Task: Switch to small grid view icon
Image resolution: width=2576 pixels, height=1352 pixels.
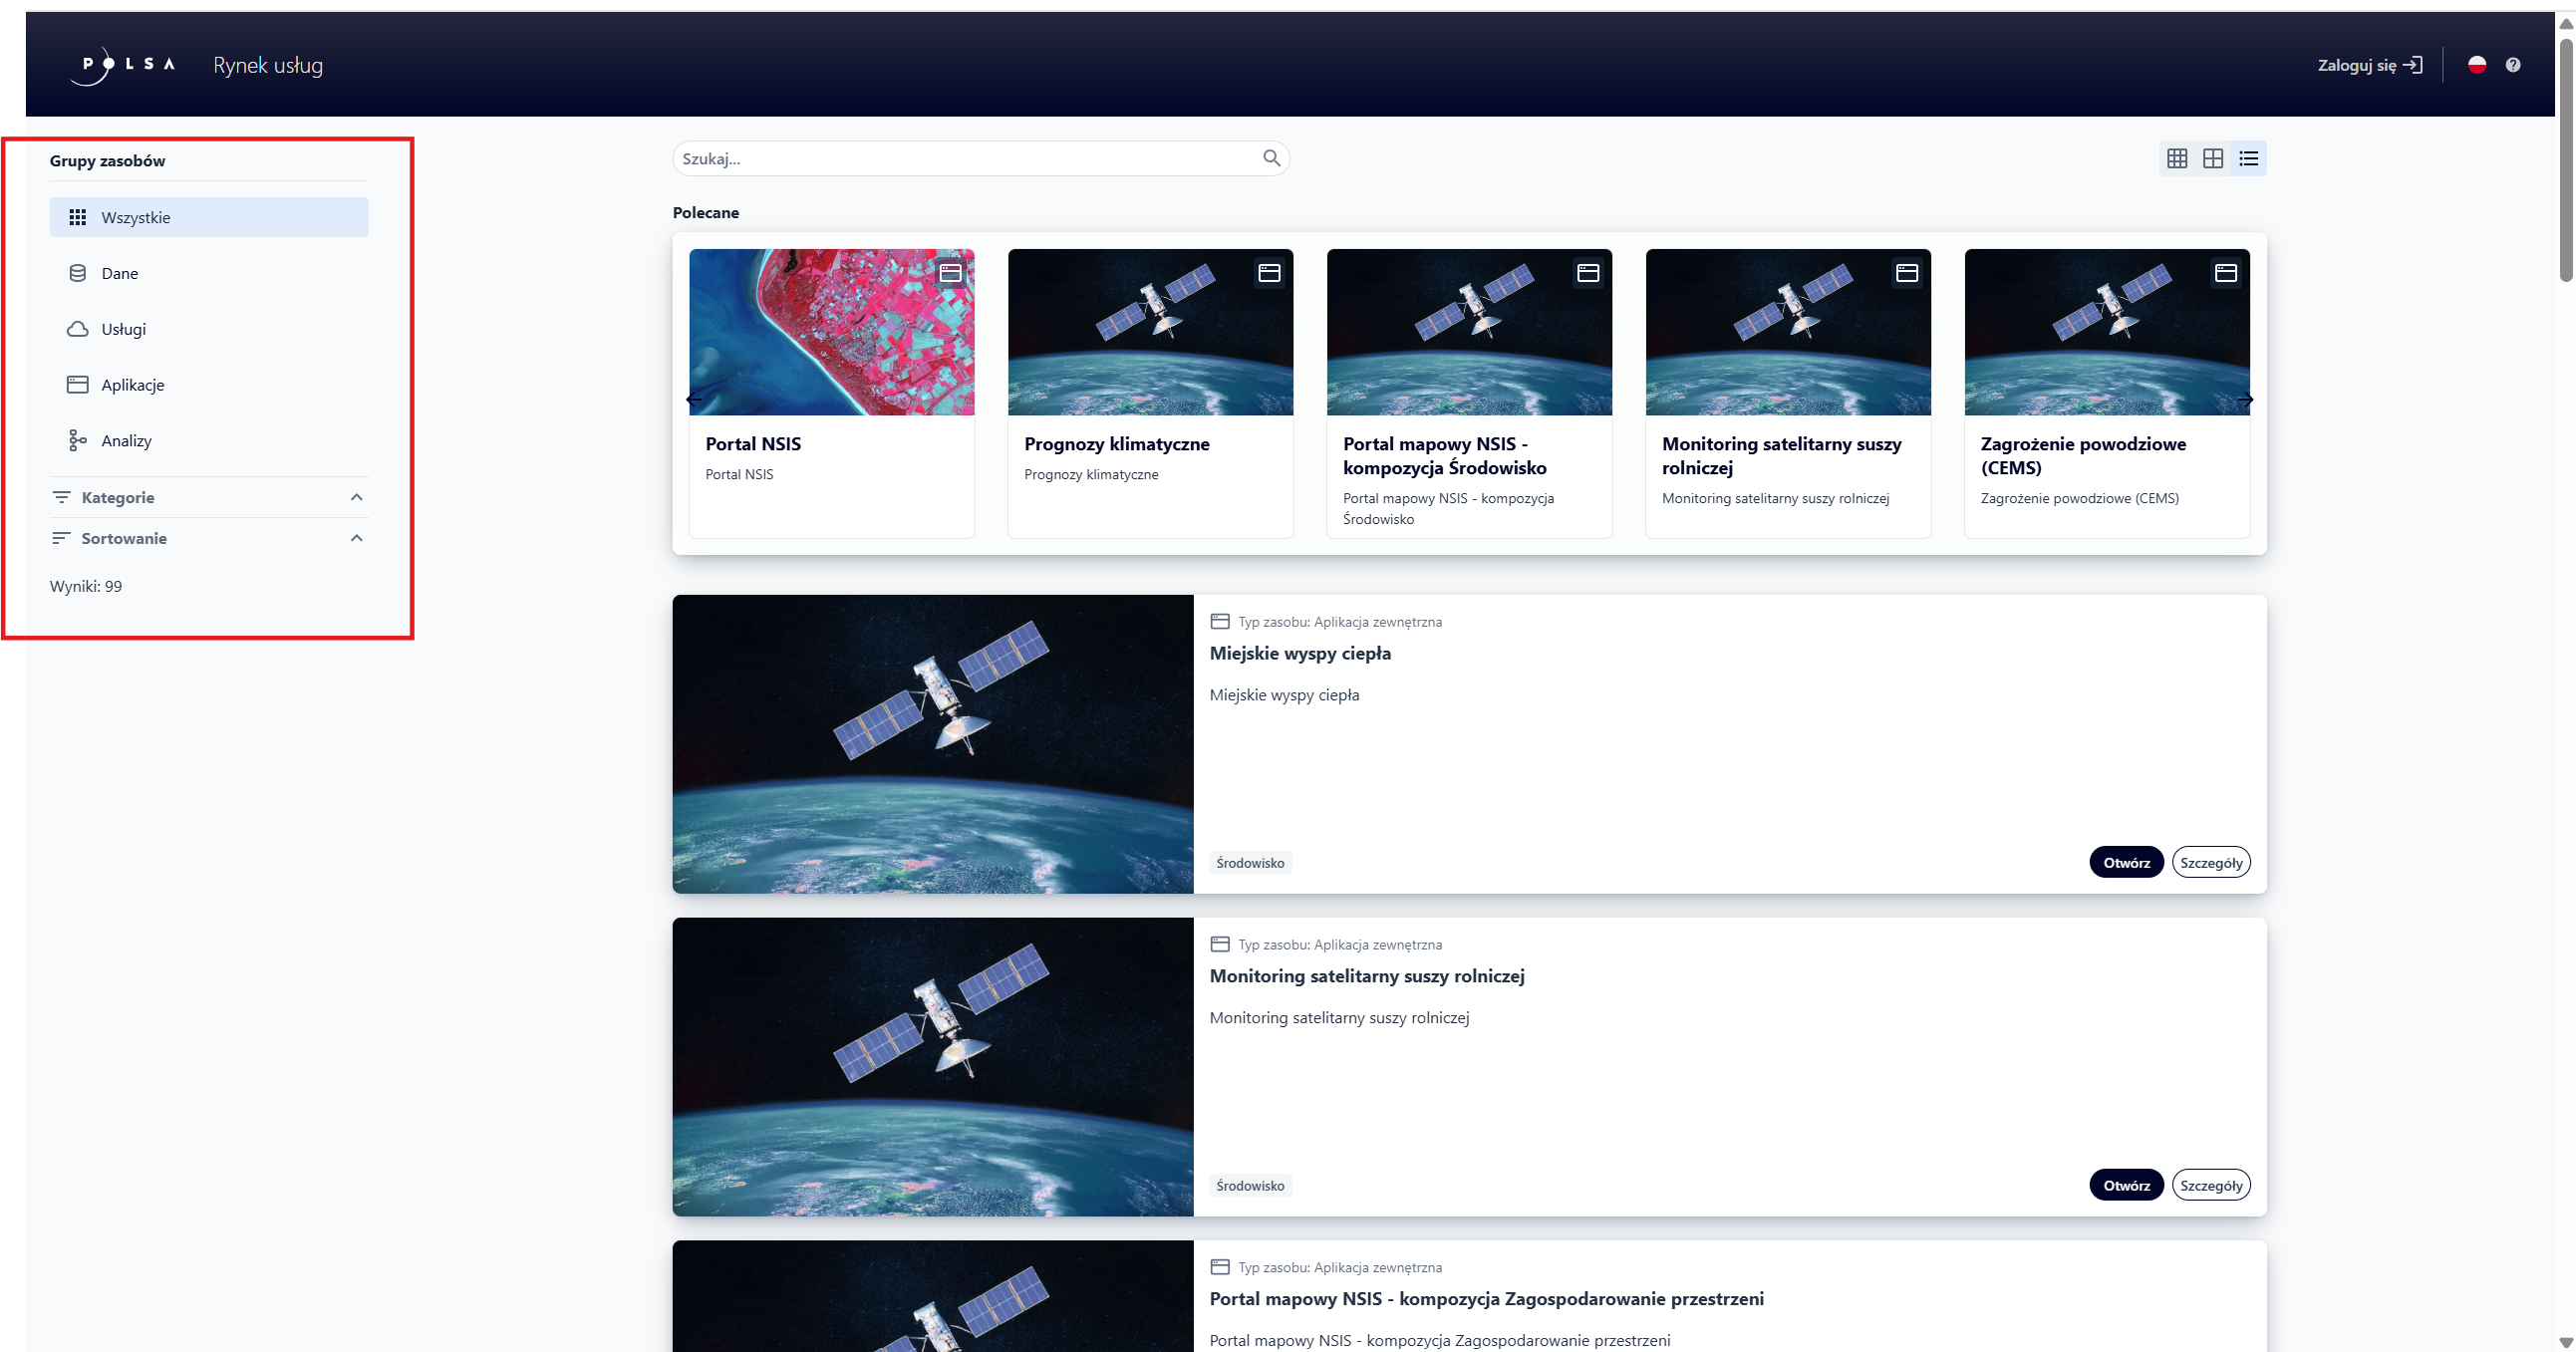Action: [2177, 158]
